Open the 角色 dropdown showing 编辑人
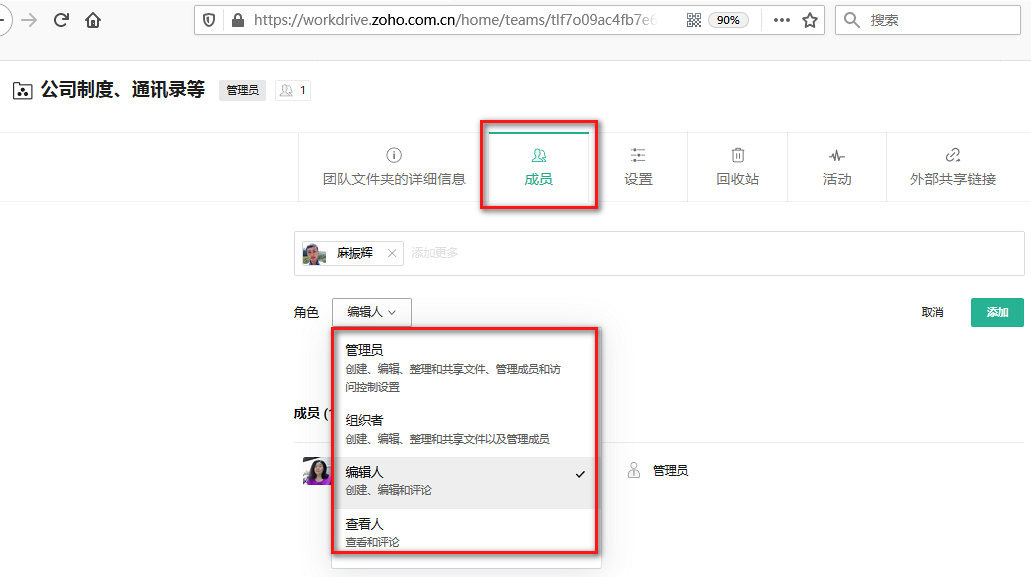 pyautogui.click(x=371, y=311)
